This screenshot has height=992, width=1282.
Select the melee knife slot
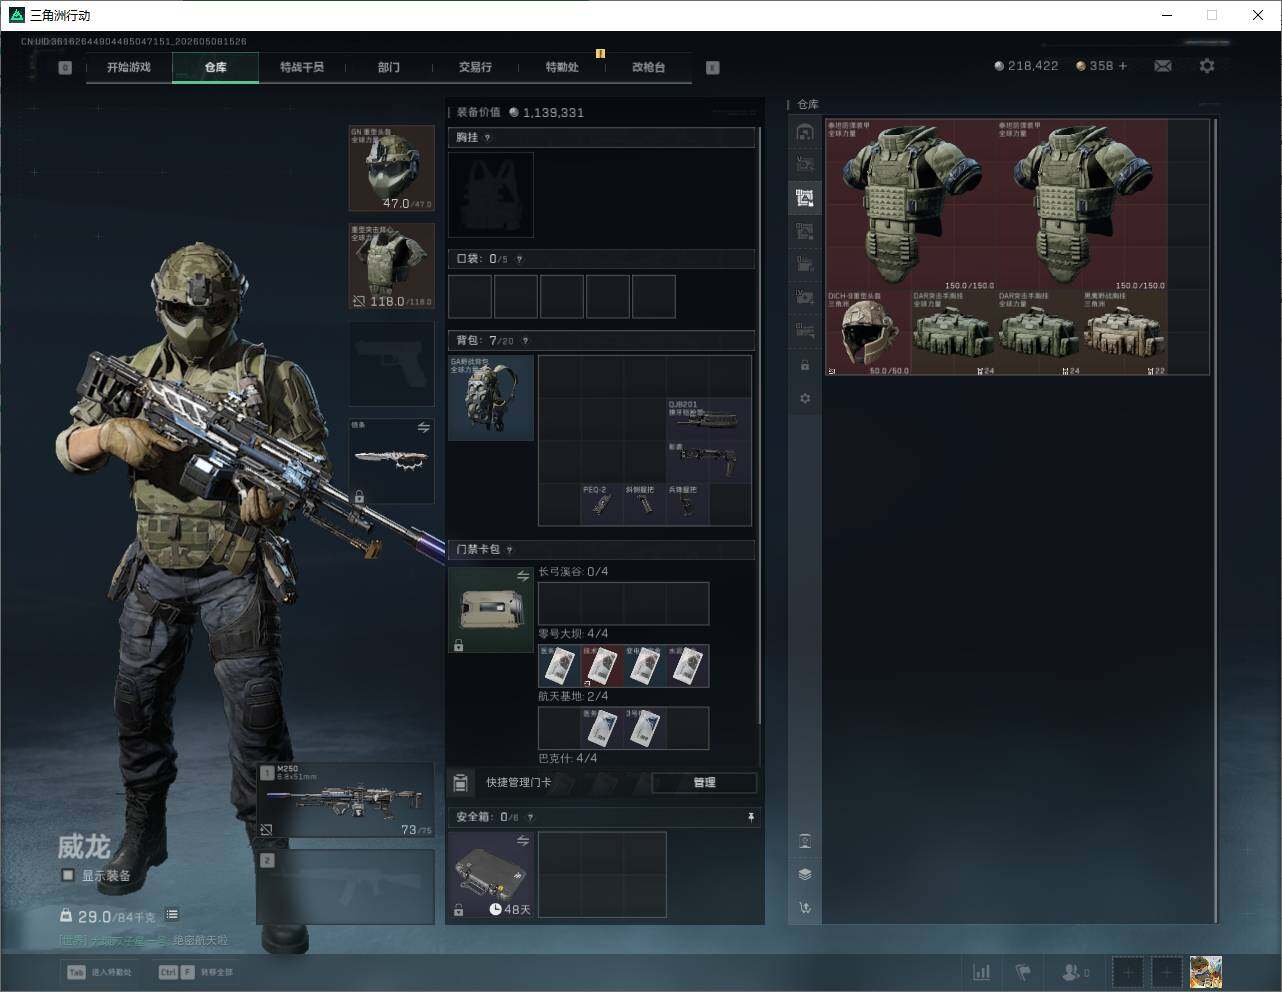coord(391,461)
